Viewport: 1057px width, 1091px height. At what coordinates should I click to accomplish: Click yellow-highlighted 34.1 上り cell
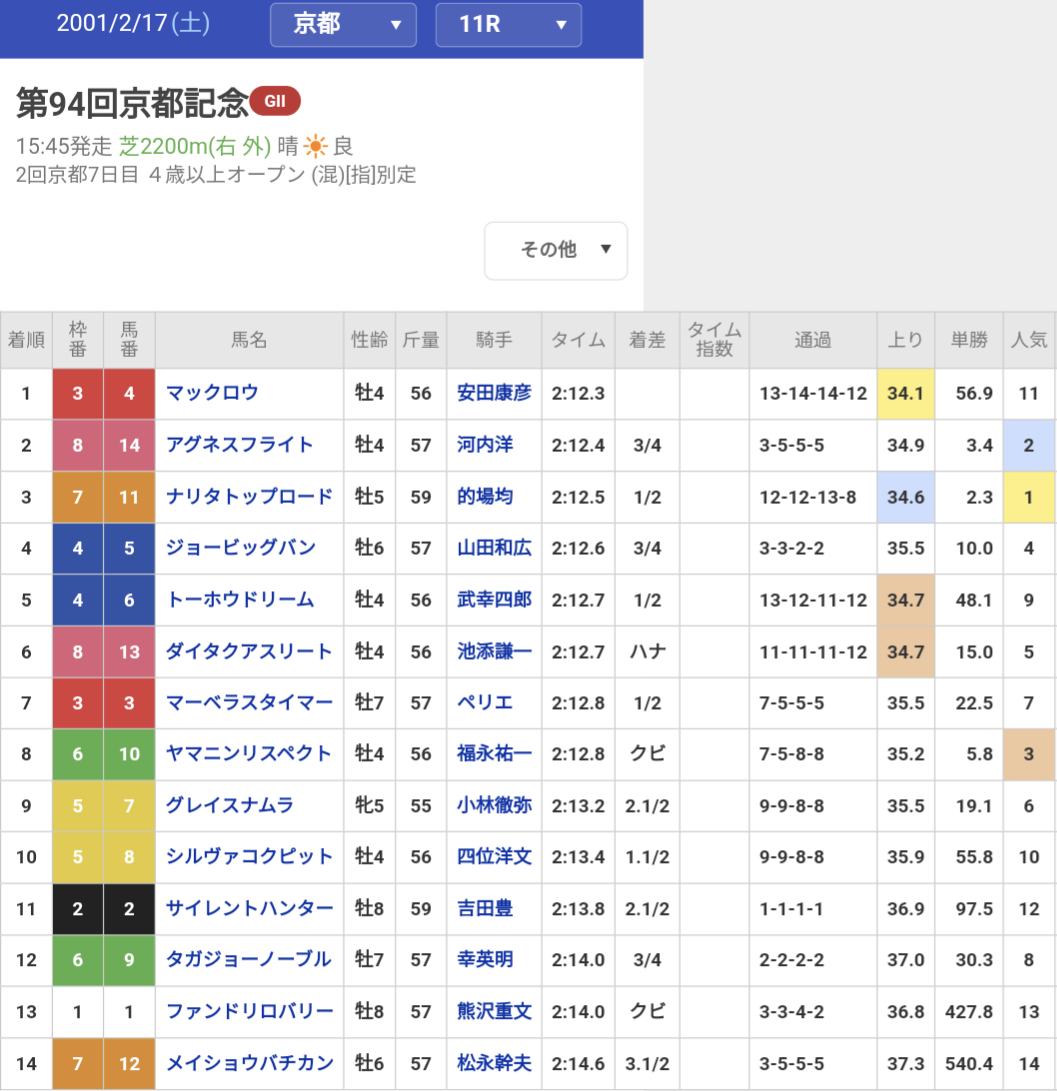(905, 393)
